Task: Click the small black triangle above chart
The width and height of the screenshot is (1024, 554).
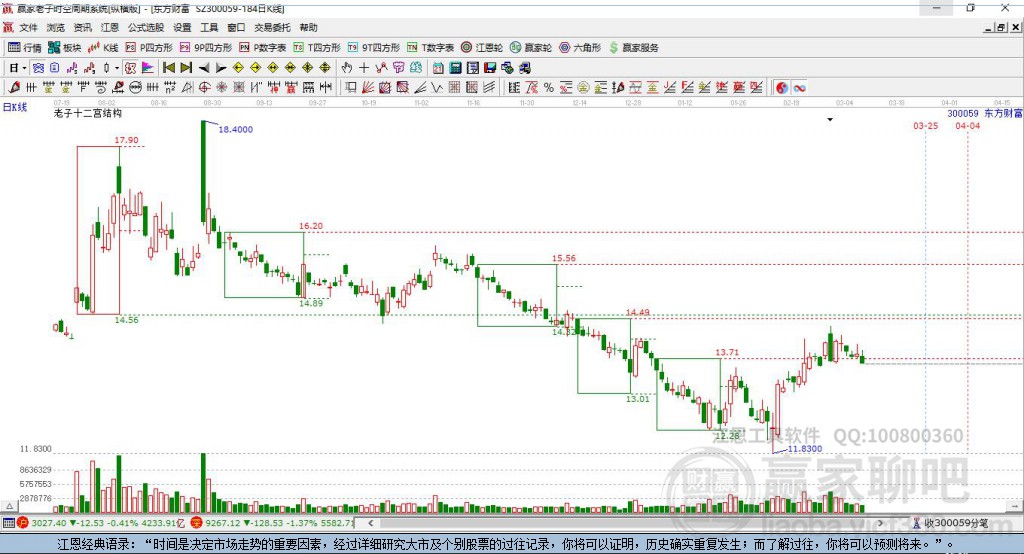Action: pos(830,120)
